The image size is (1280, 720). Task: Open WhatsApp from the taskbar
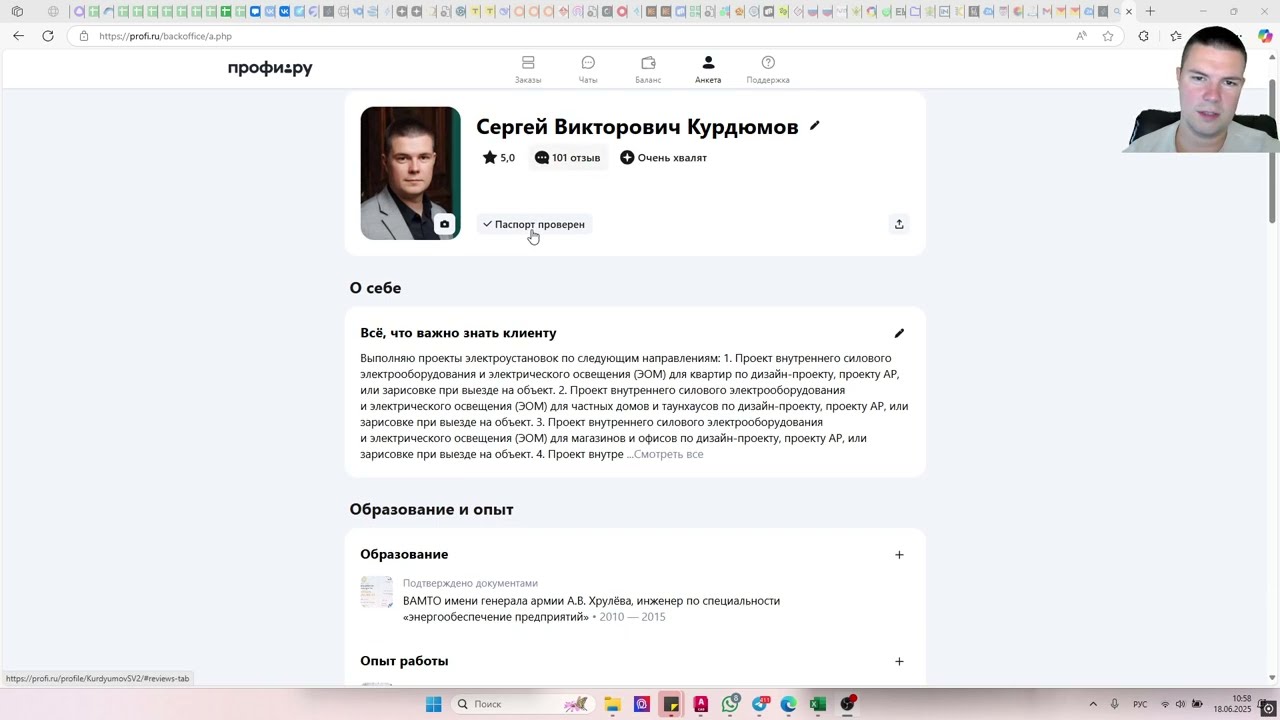731,704
